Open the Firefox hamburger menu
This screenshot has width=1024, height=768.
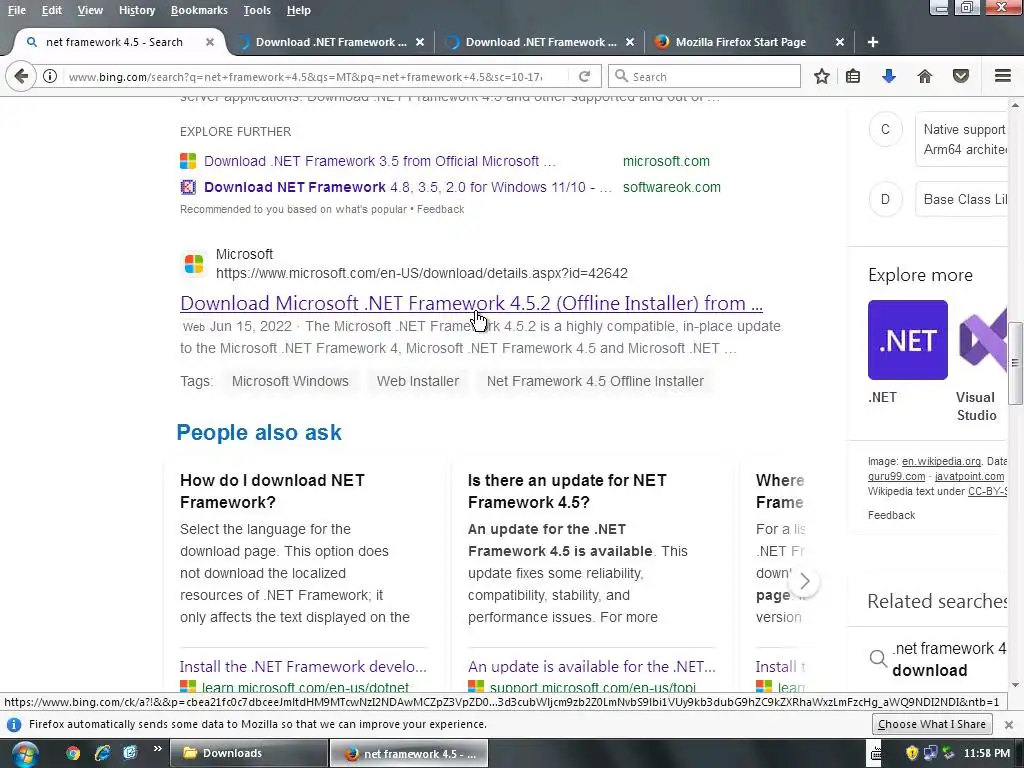(1003, 76)
